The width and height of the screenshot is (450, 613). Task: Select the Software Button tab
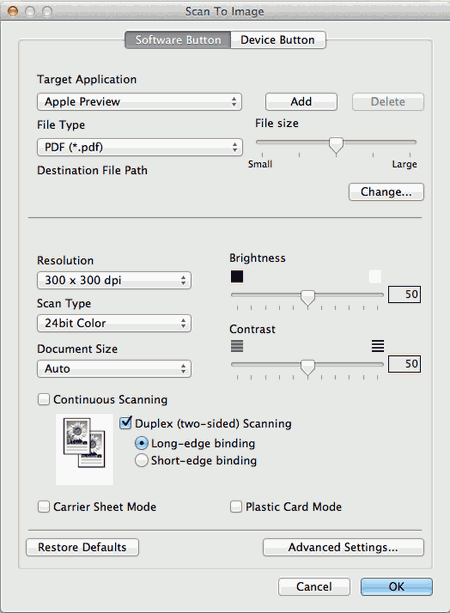tap(178, 40)
